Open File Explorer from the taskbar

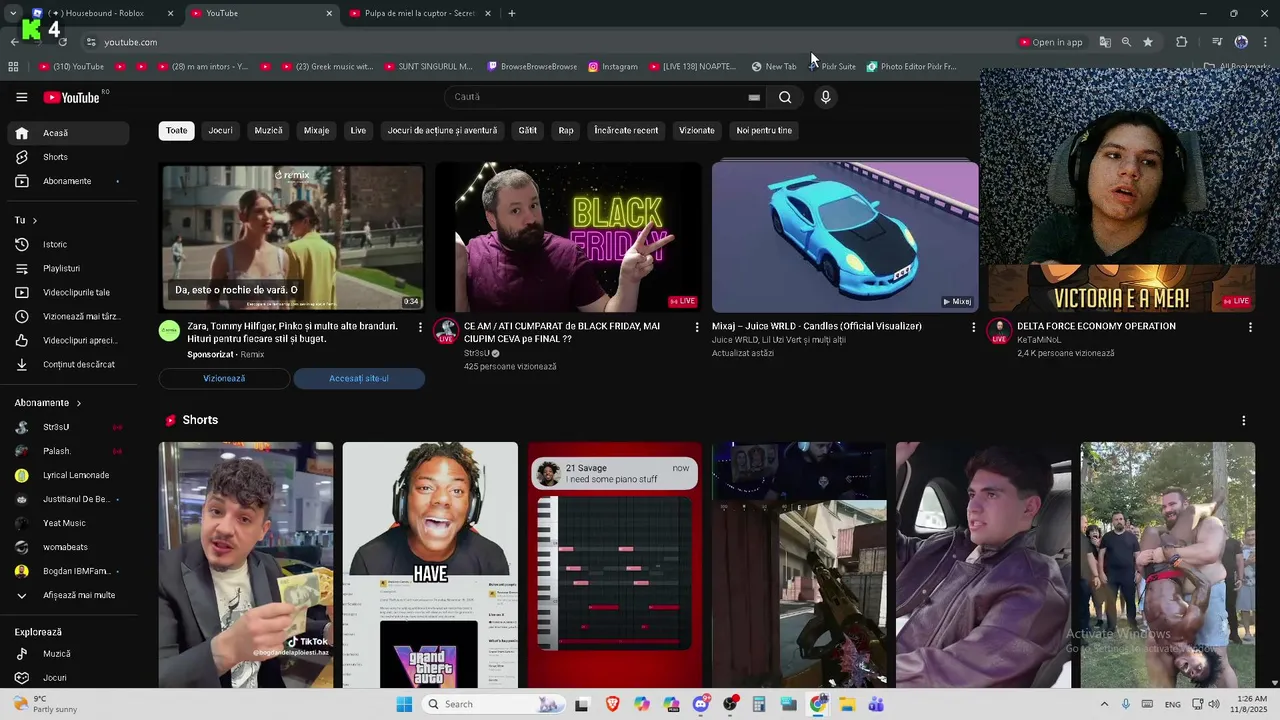point(847,704)
